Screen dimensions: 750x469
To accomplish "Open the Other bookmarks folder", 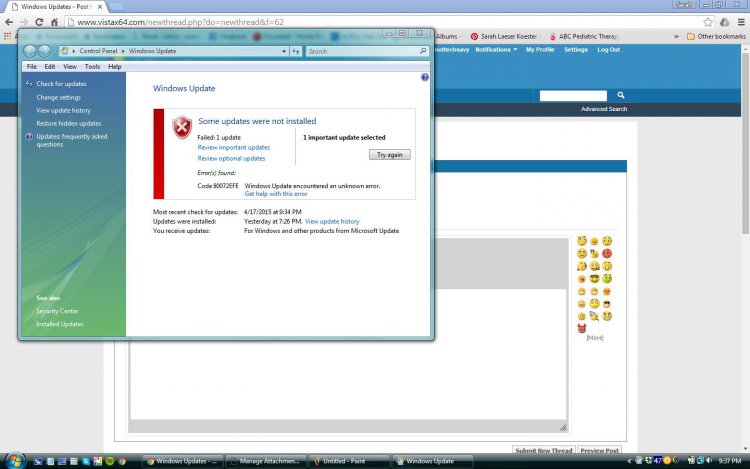I will (x=716, y=36).
